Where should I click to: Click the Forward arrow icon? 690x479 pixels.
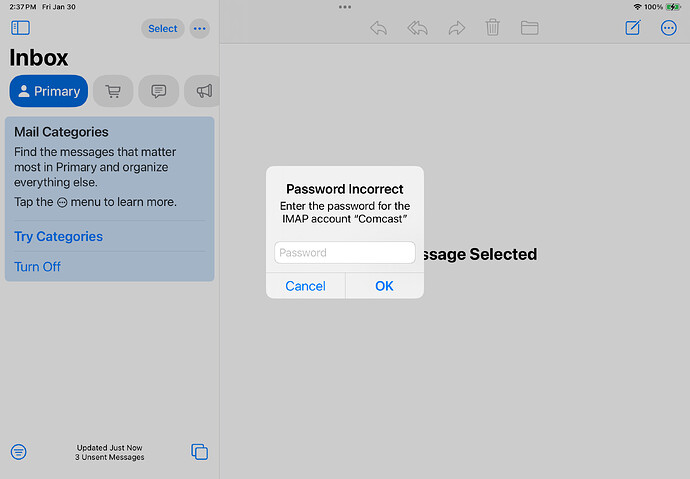tap(457, 28)
